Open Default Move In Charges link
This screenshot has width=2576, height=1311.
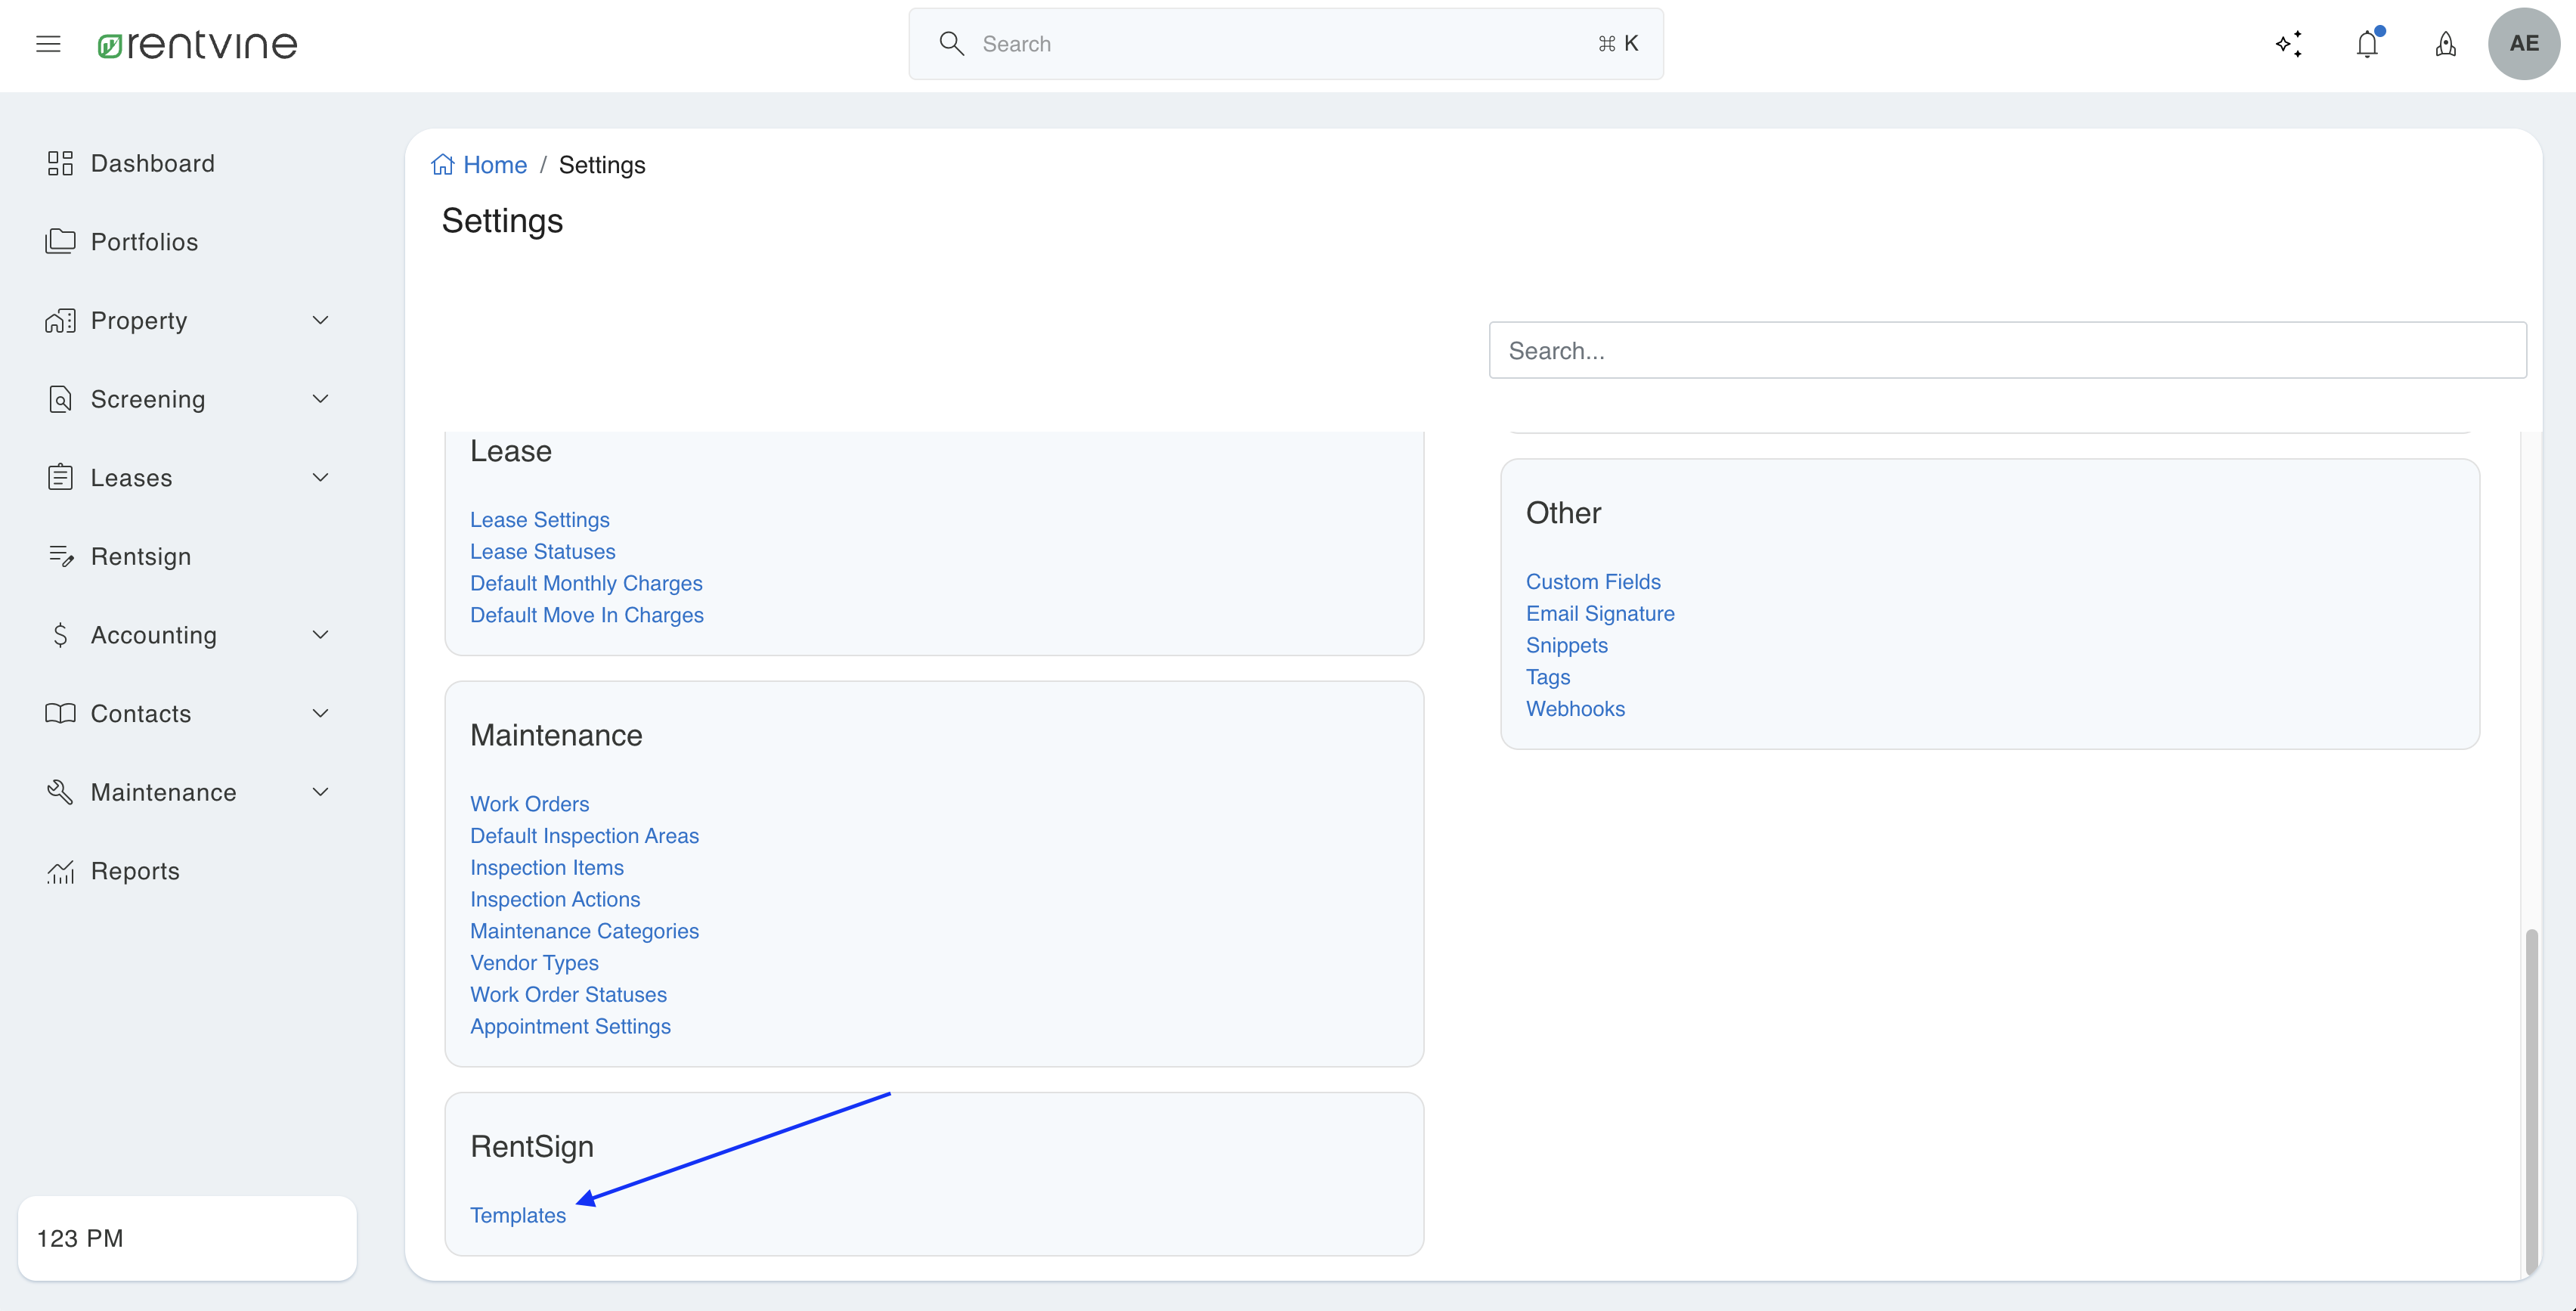coord(587,615)
